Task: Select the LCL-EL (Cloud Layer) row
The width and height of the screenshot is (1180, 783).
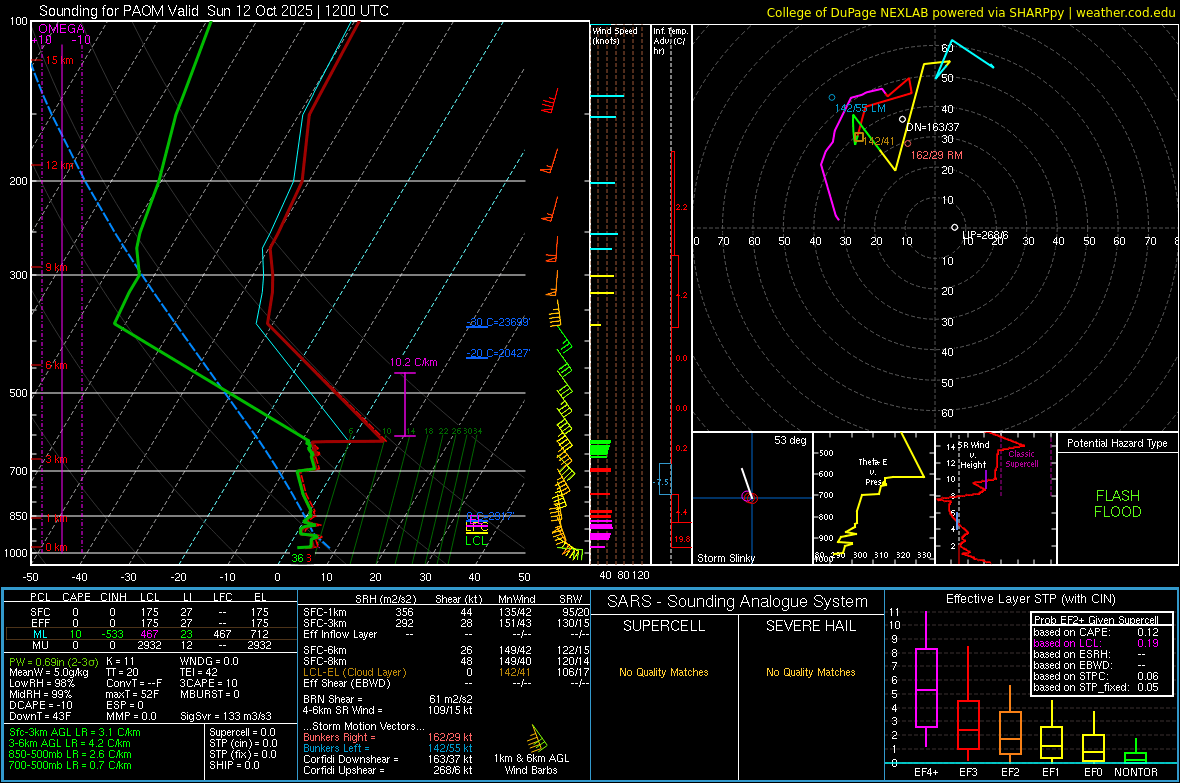Action: click(446, 672)
